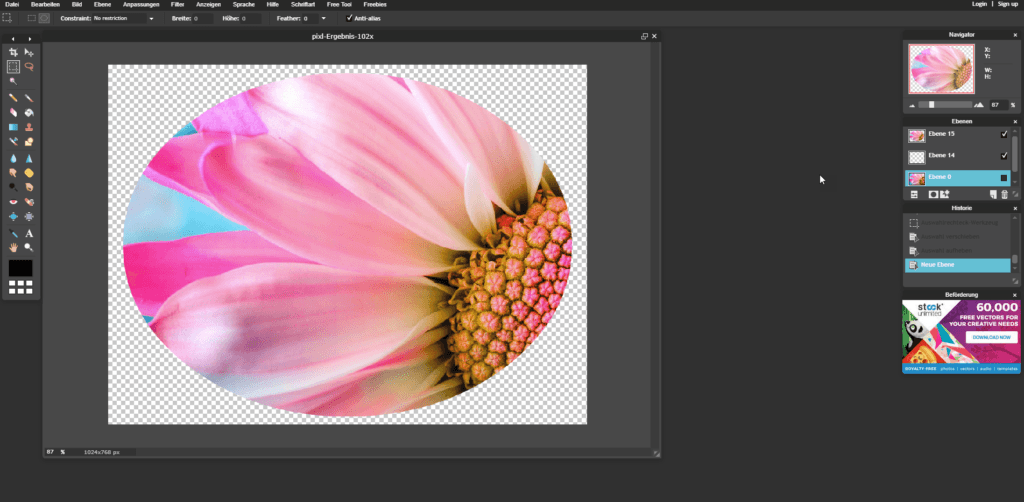The image size is (1024, 502).
Task: Select the Pencil tool
Action: [13, 98]
